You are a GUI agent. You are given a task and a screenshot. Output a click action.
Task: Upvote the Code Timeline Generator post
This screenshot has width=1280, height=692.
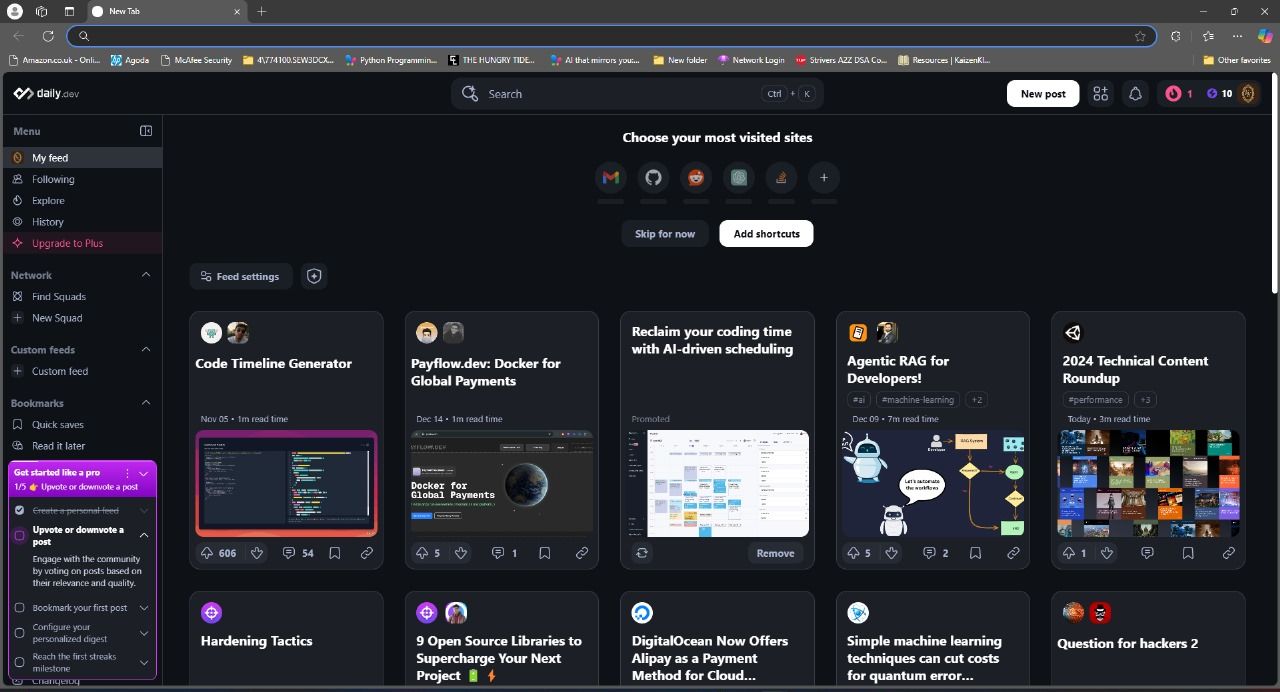207,553
